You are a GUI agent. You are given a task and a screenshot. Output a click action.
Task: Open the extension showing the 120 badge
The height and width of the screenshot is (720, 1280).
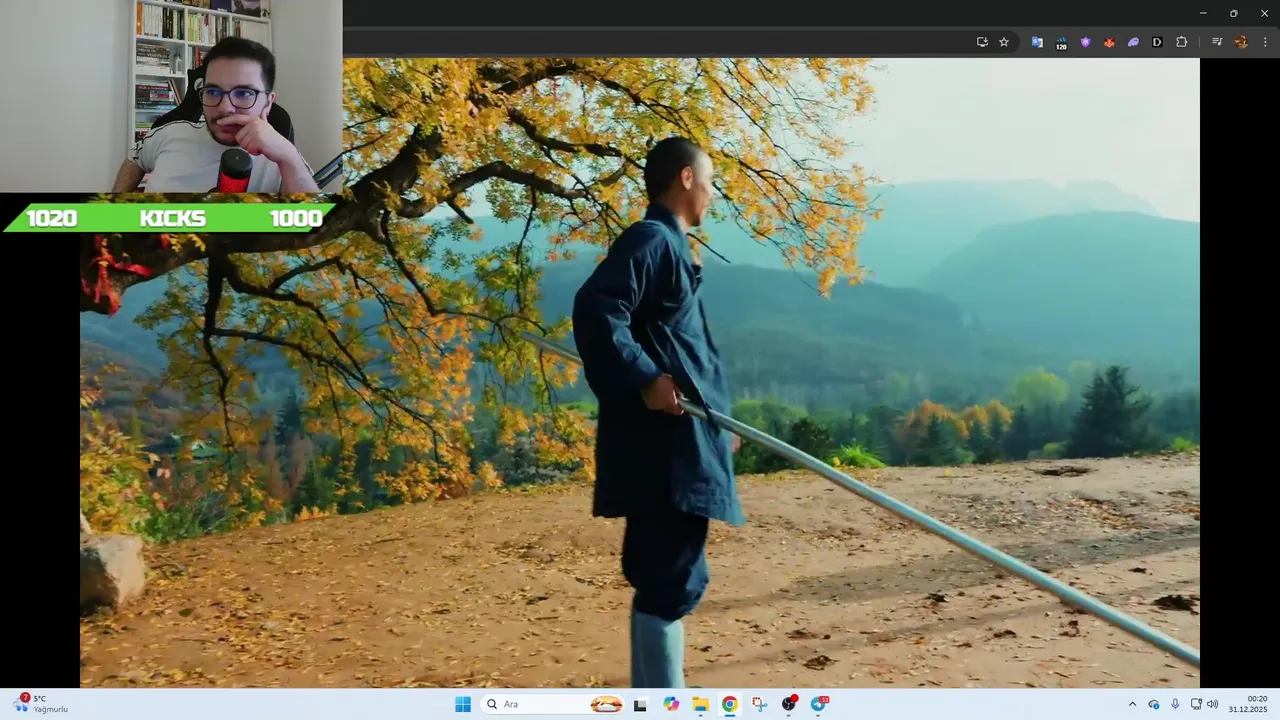[x=1061, y=42]
